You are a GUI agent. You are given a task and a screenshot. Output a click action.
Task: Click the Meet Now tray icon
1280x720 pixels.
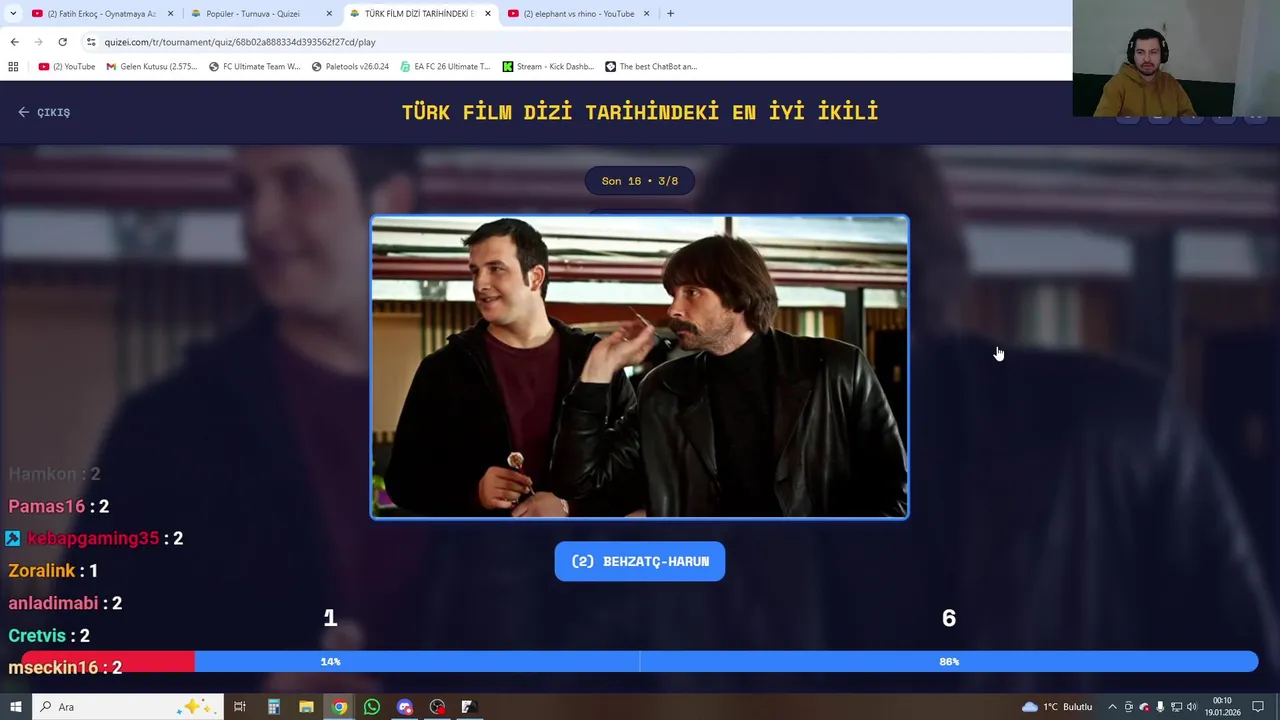click(x=1129, y=707)
